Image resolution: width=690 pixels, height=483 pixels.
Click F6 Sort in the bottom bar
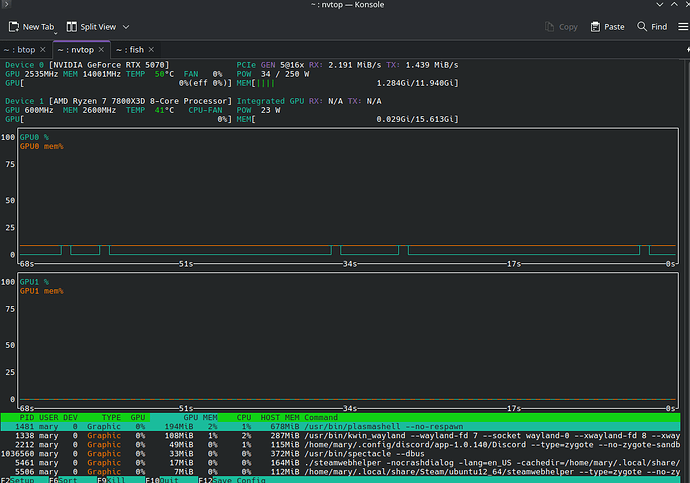pos(63,480)
